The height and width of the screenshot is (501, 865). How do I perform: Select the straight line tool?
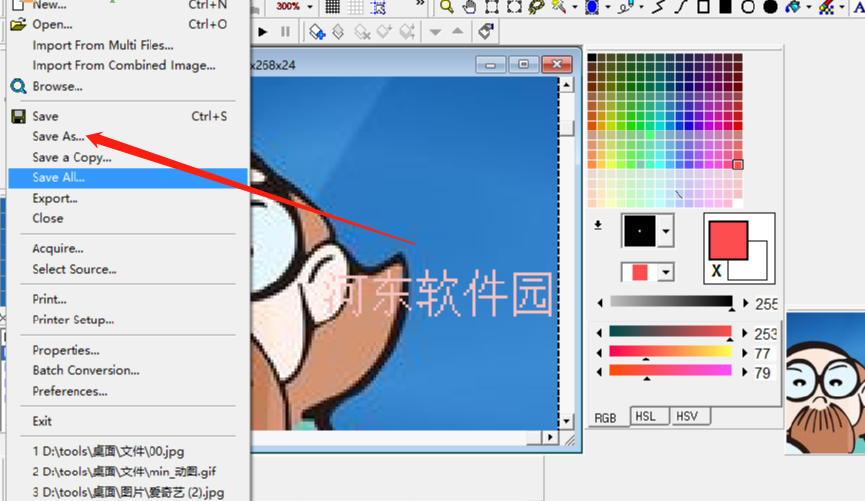659,7
